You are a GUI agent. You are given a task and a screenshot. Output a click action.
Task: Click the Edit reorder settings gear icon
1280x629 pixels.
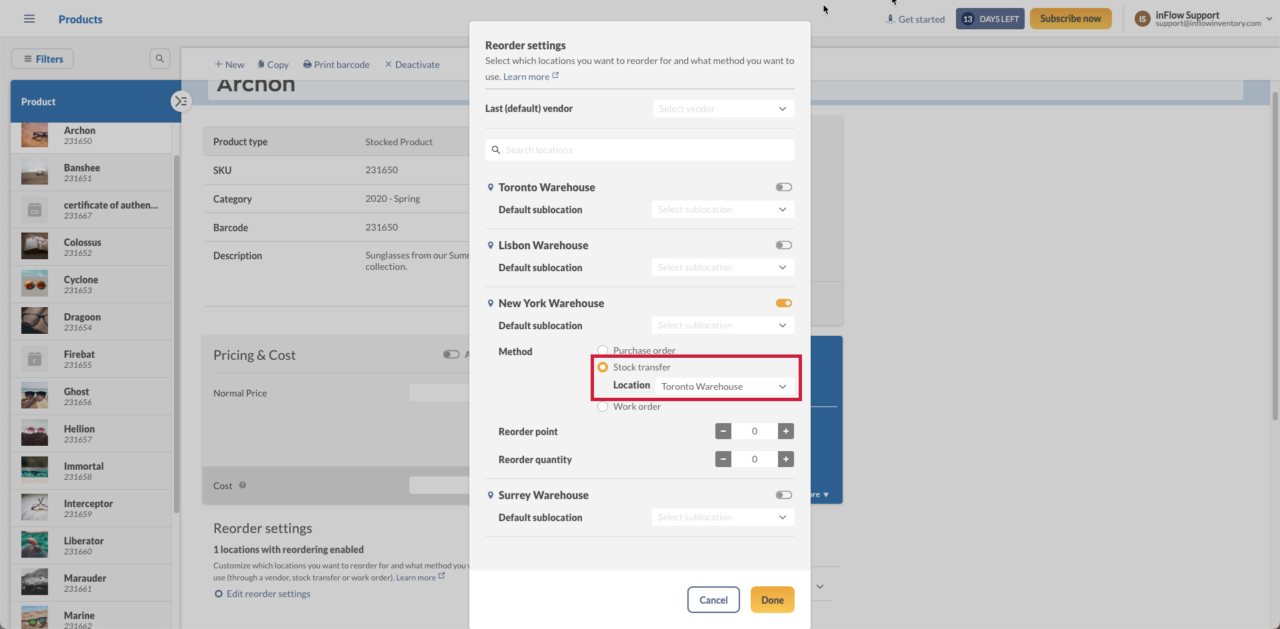coord(219,594)
